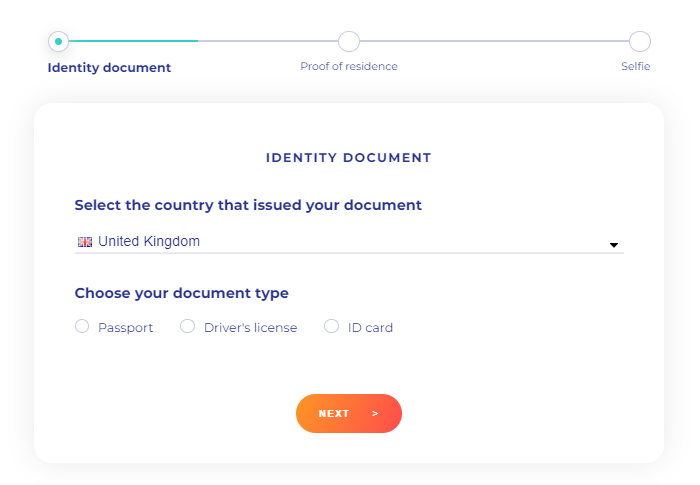The width and height of the screenshot is (700, 485).
Task: Click the arrow icon in Next button
Action: pos(375,414)
